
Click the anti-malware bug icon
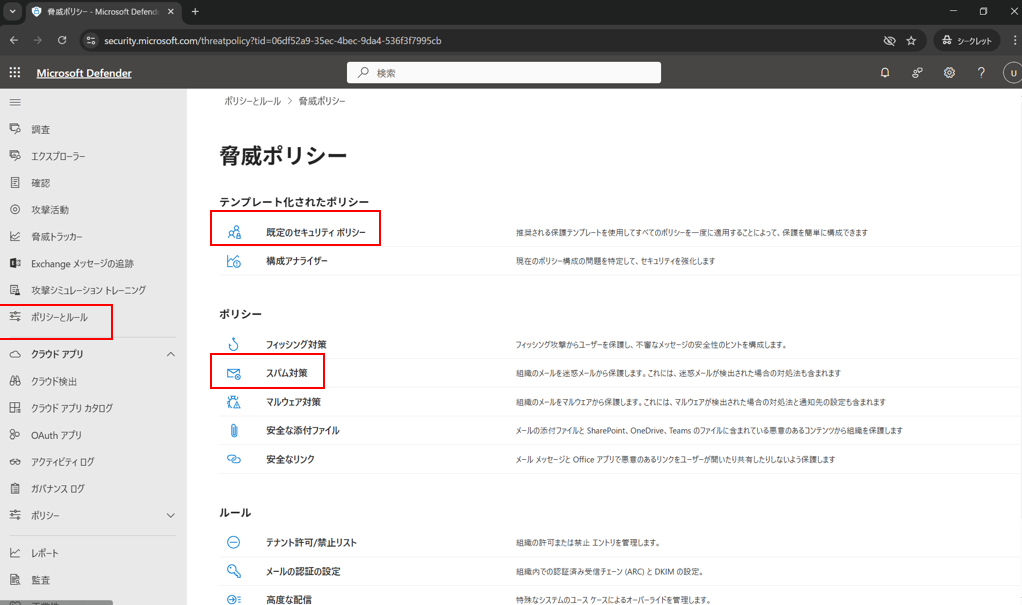click(x=234, y=402)
